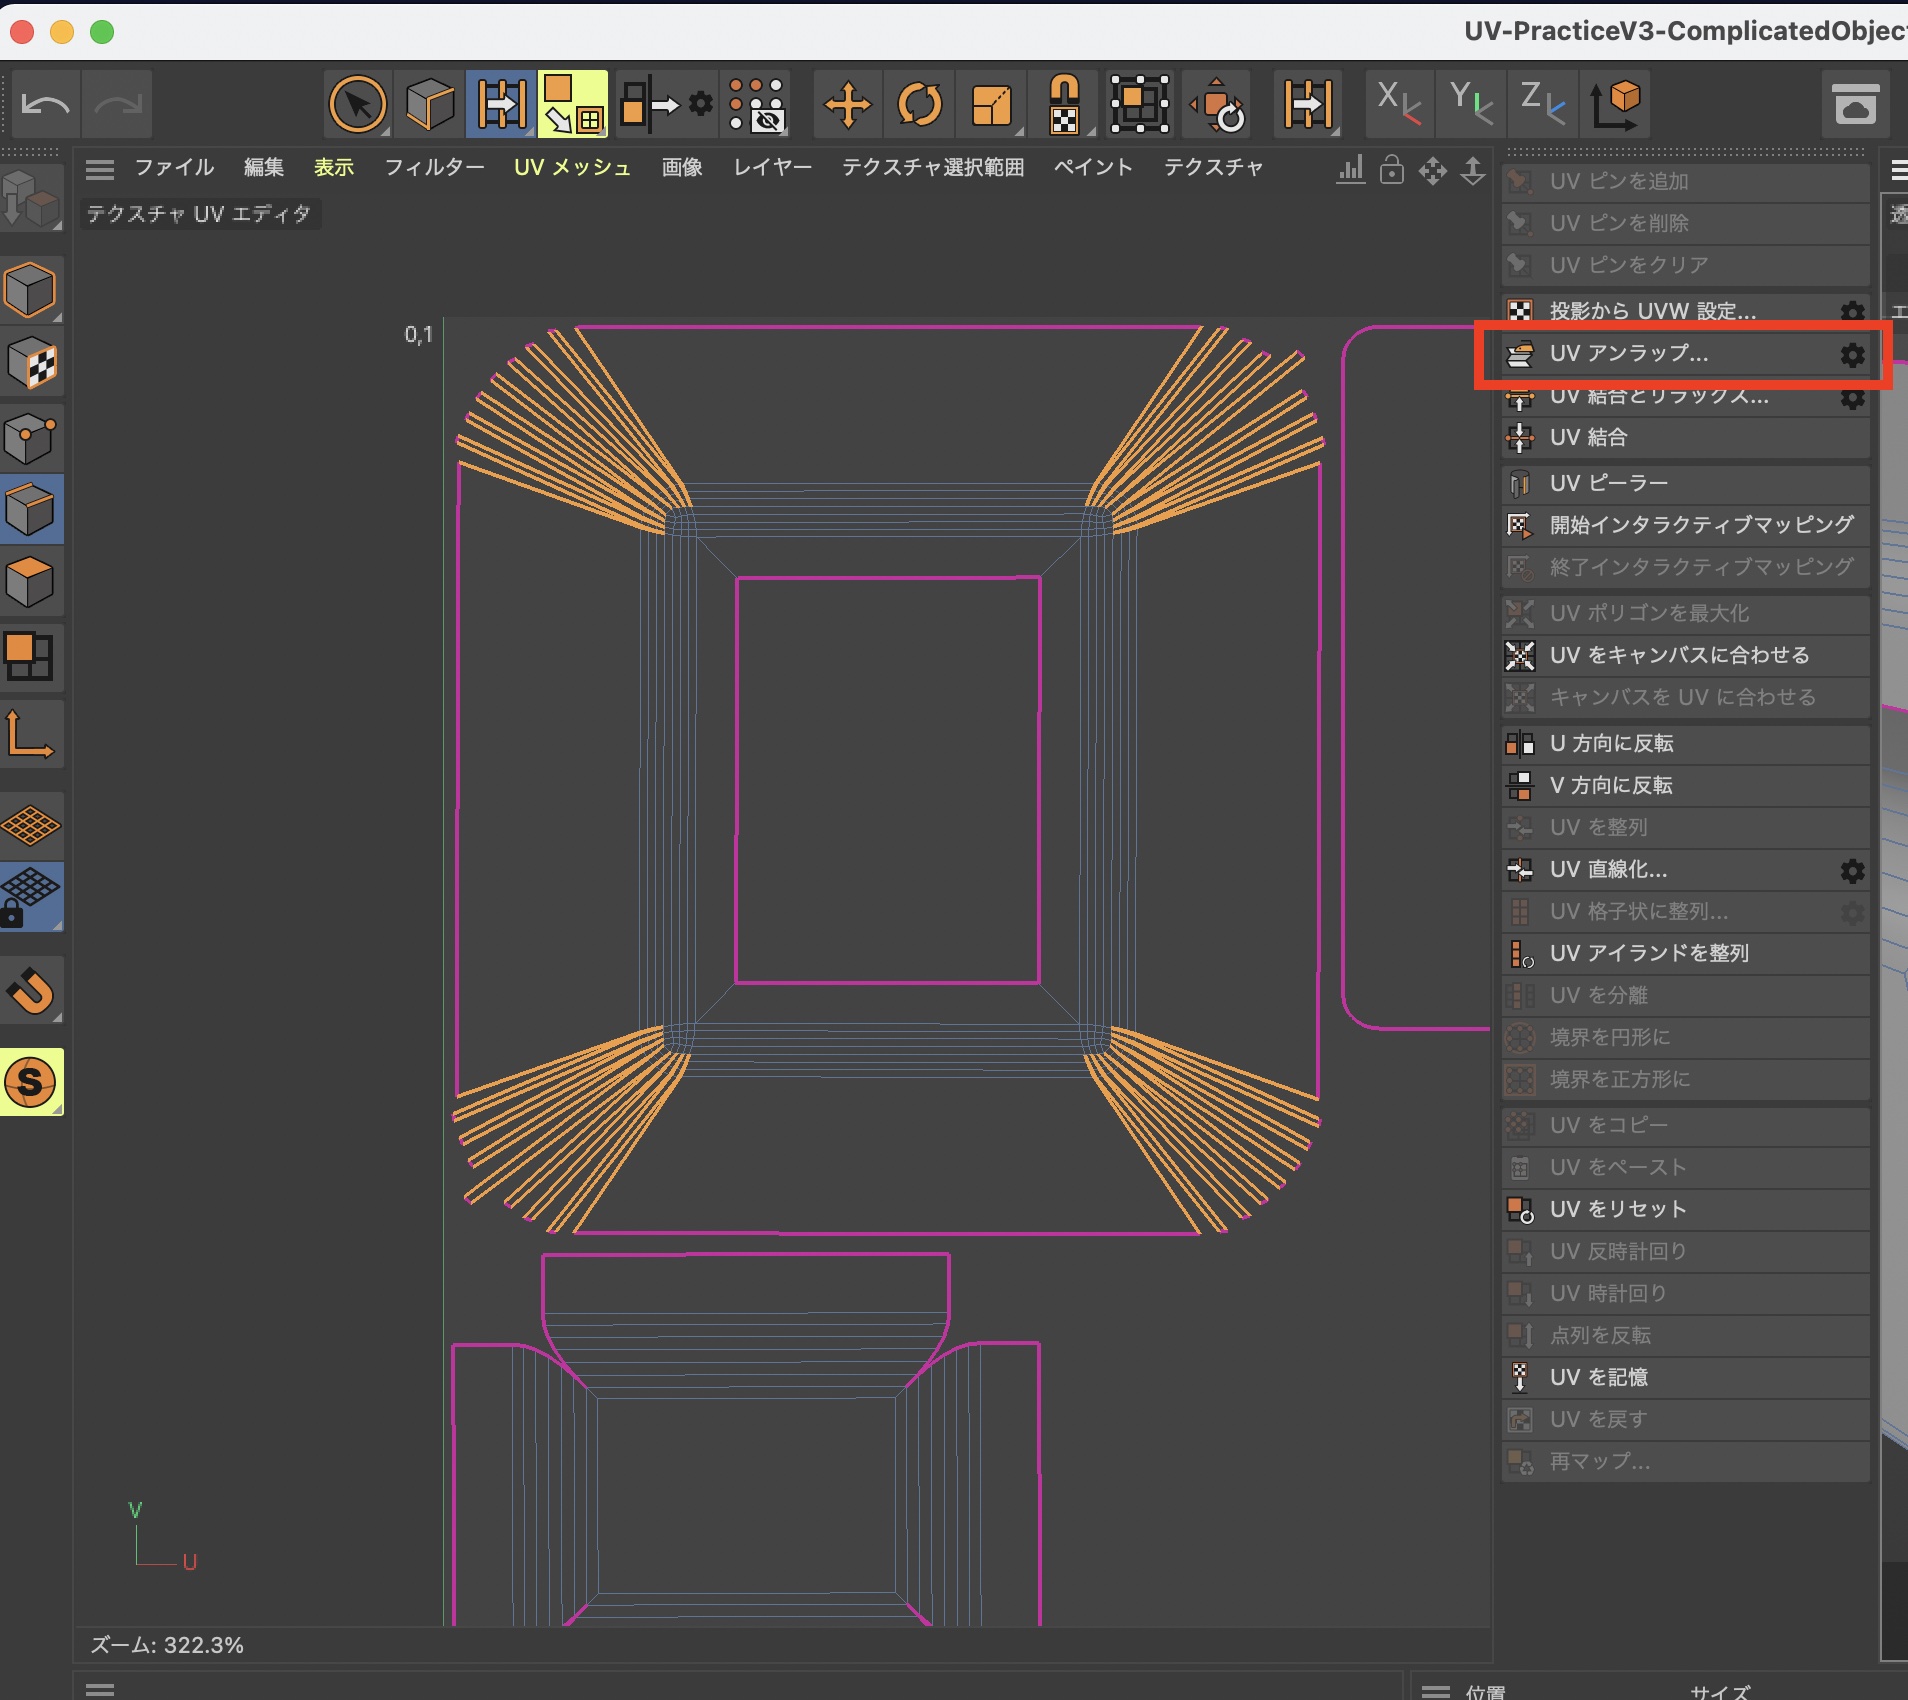Open the UV メッシュ menu
This screenshot has height=1700, width=1908.
(x=572, y=168)
